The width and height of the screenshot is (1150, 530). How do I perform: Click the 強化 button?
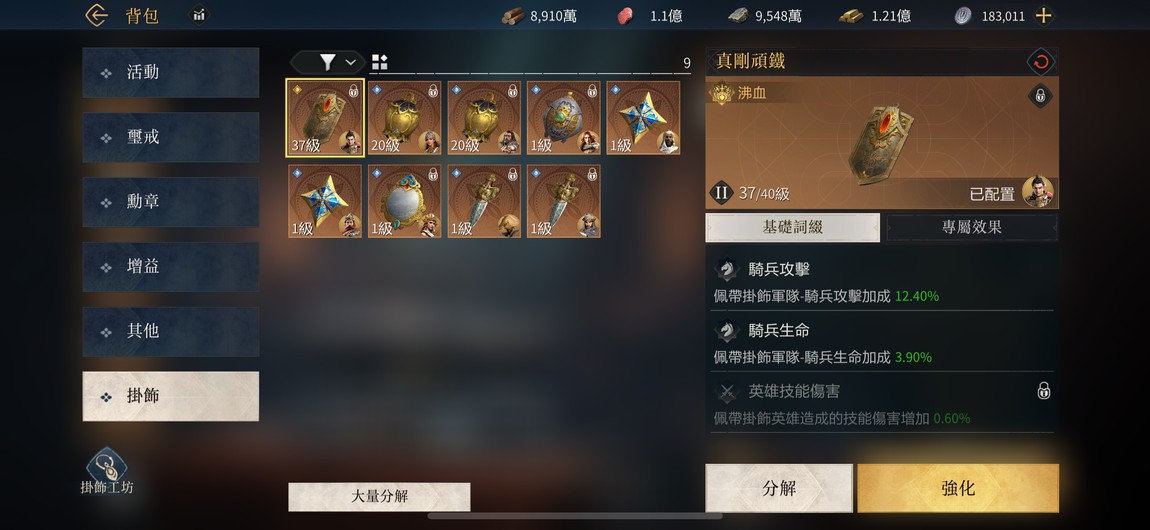click(958, 488)
